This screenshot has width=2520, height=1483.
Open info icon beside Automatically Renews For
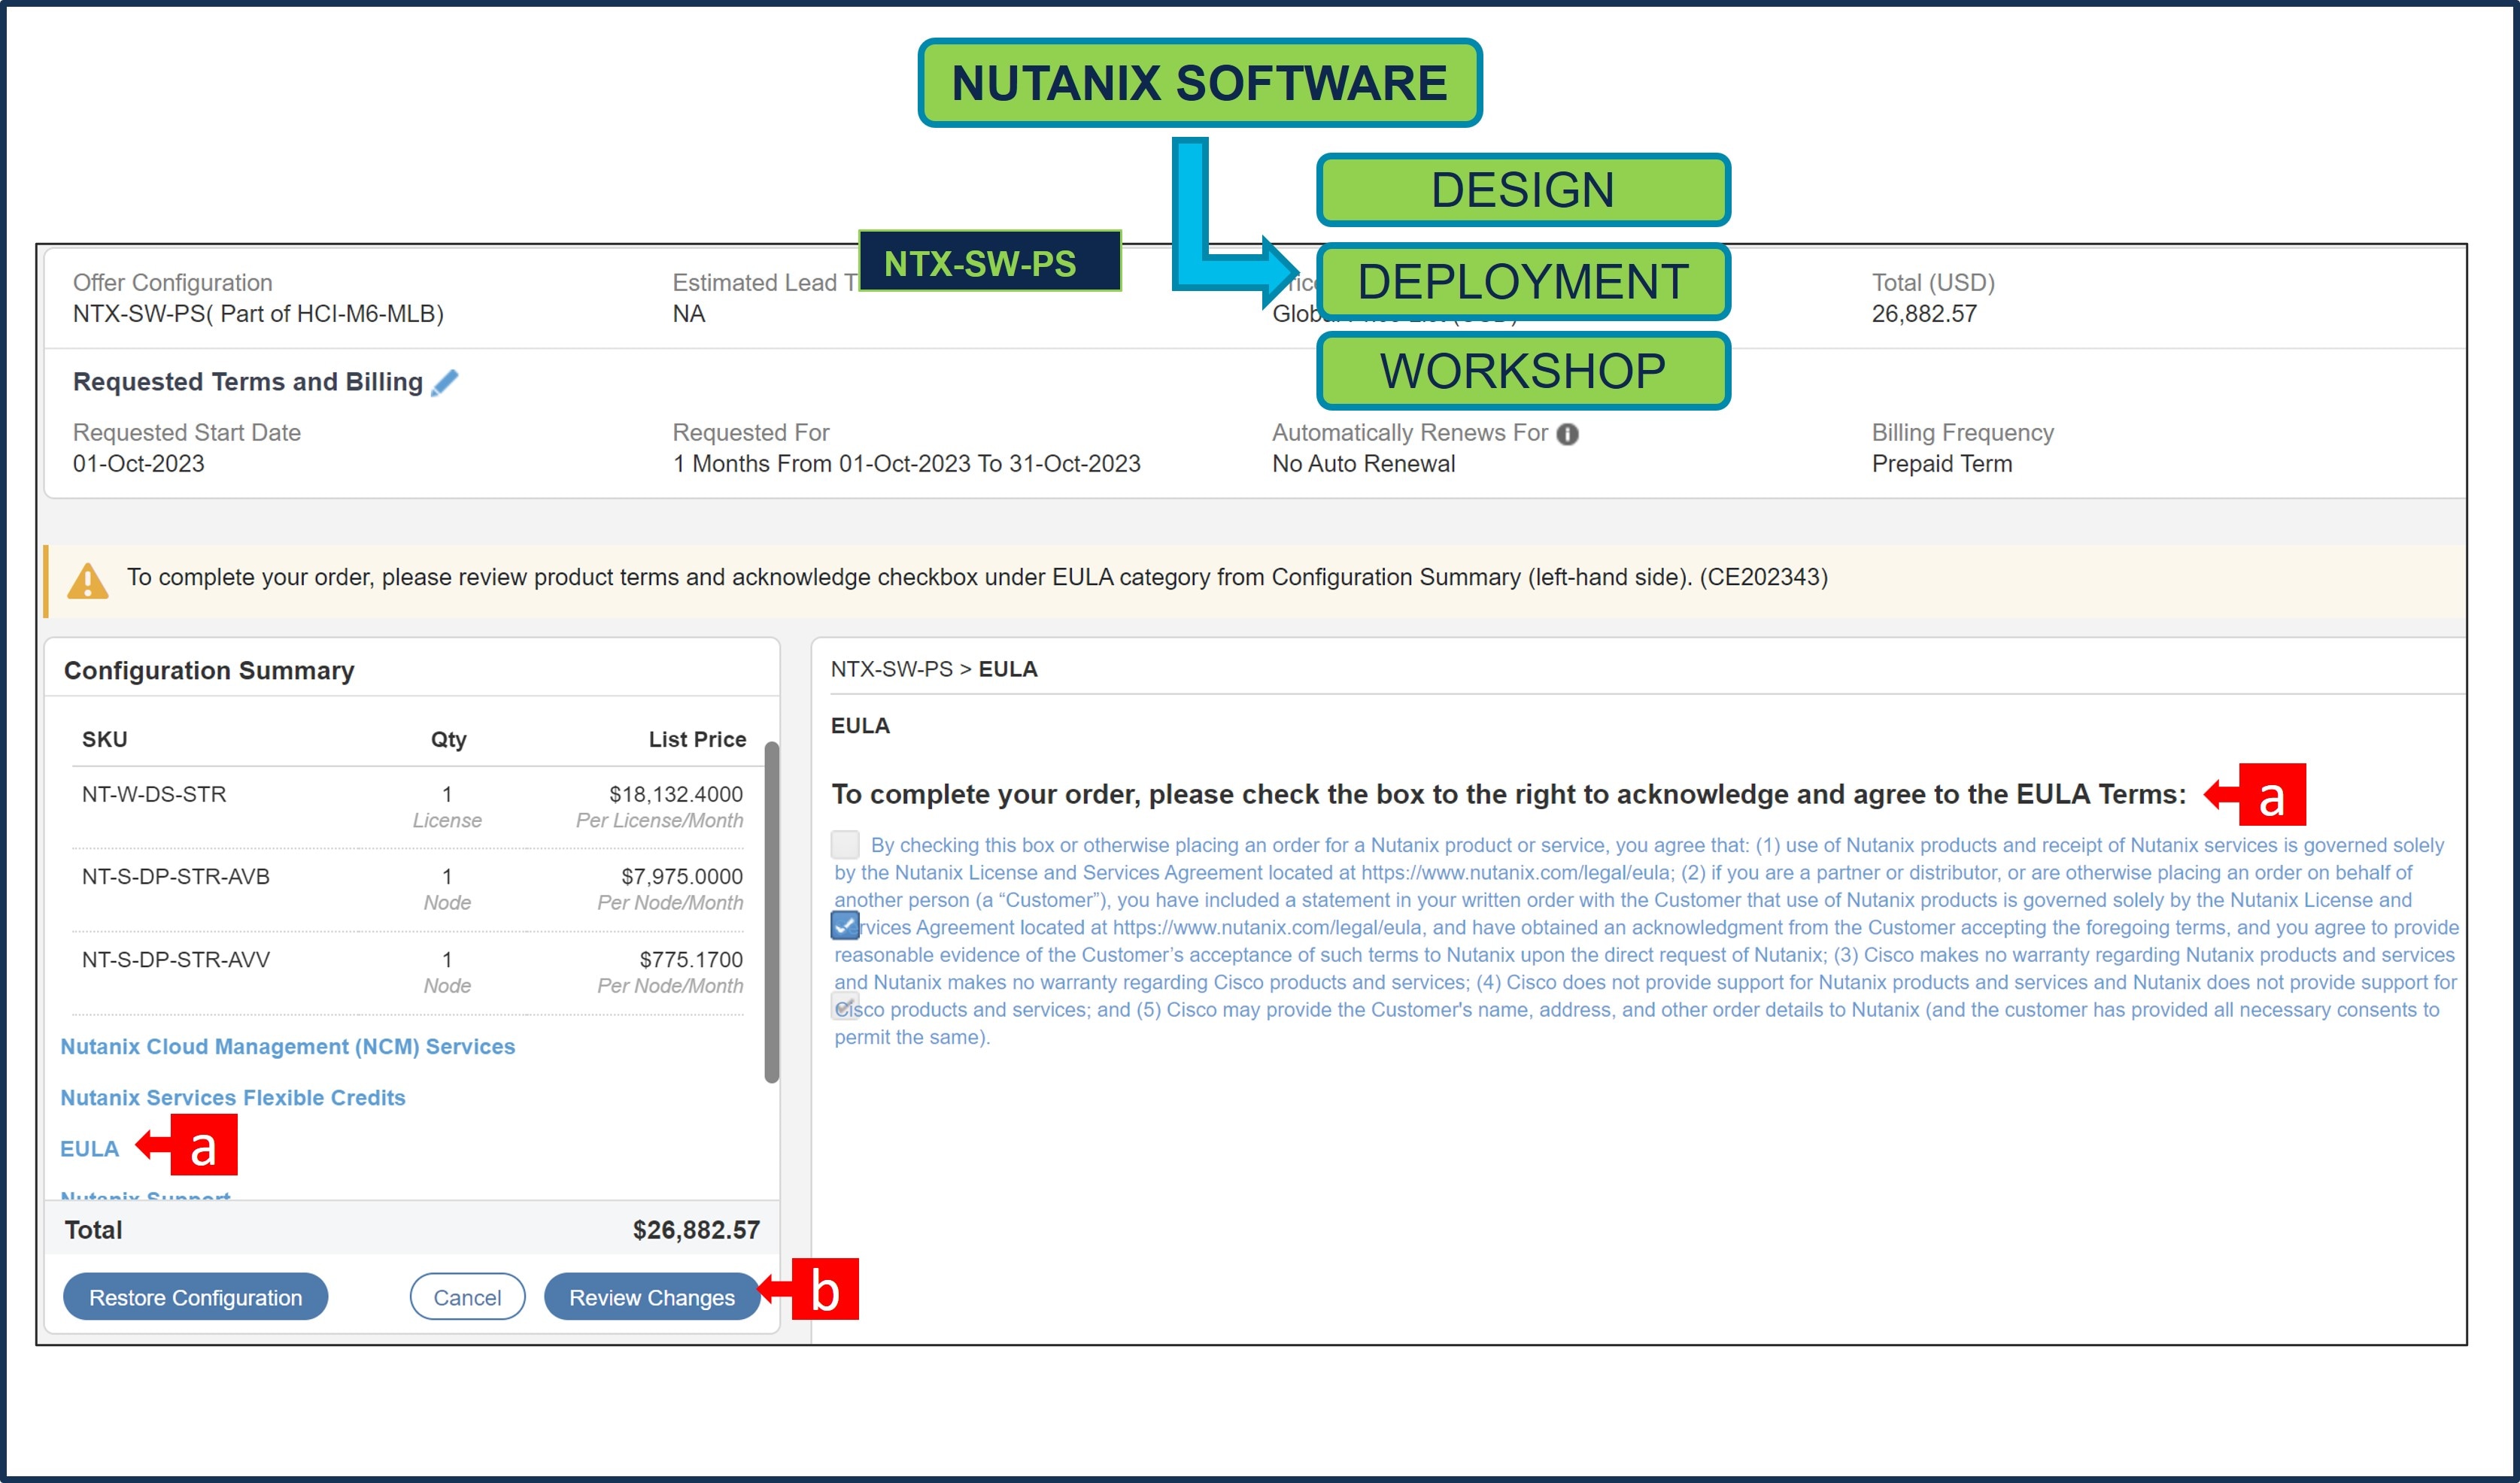pos(1567,434)
